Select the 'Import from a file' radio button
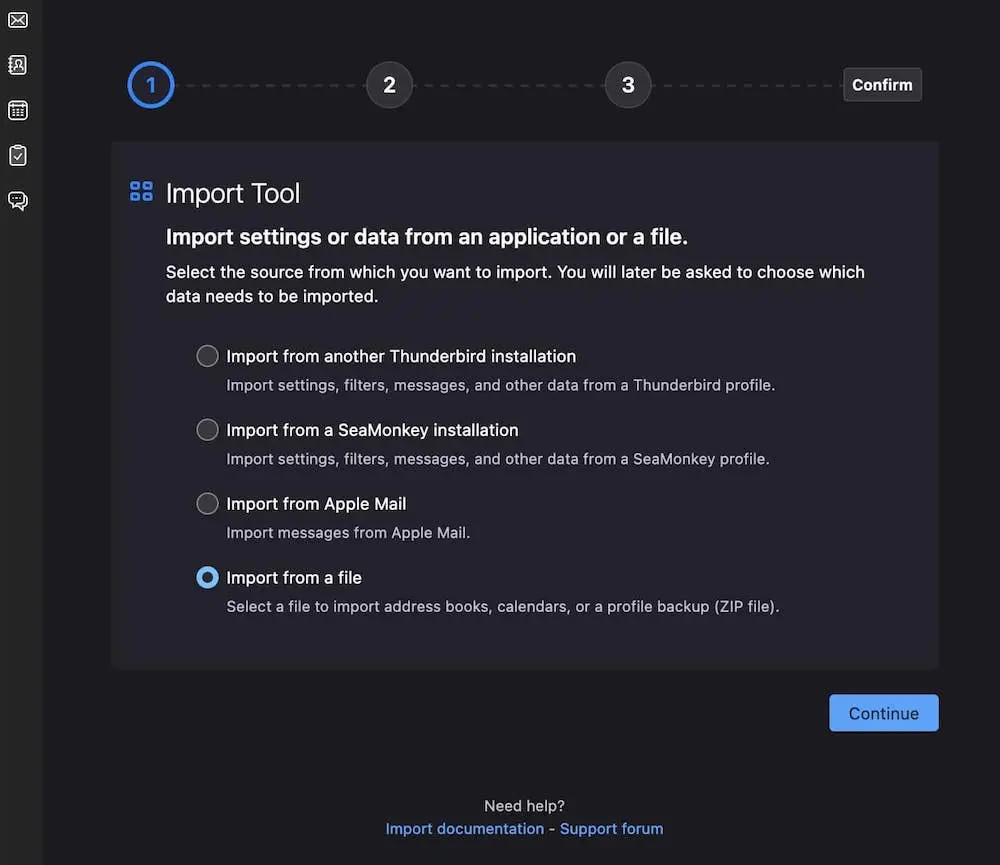Image resolution: width=1000 pixels, height=865 pixels. 207,577
